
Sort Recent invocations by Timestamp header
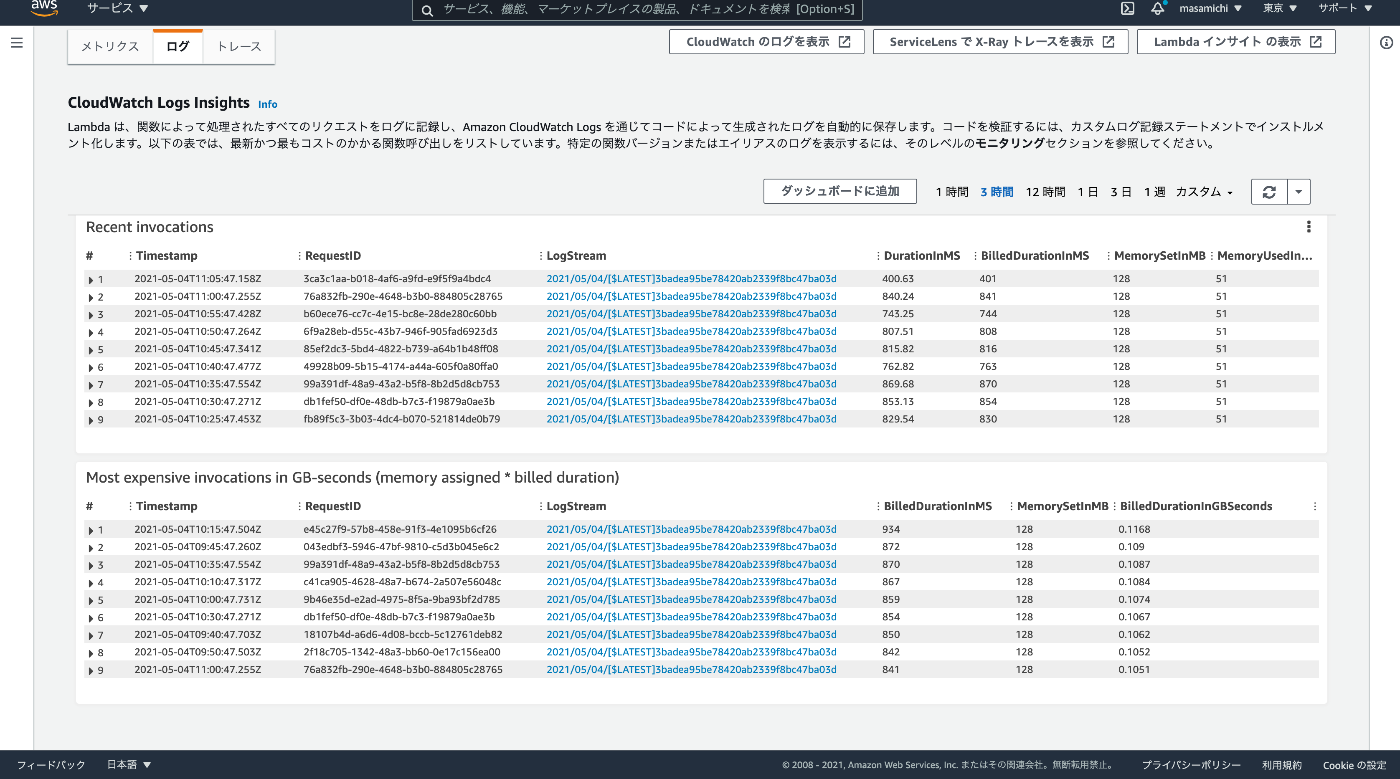click(167, 256)
